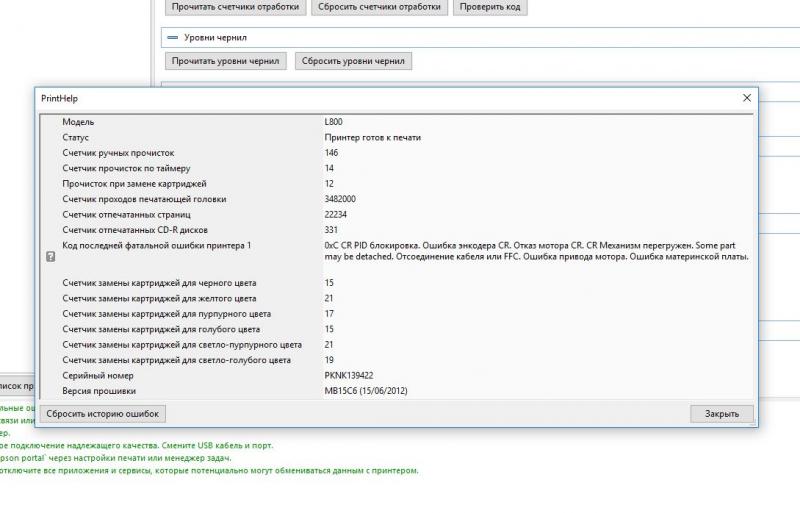Select the value "146"
800x513 pixels.
point(331,153)
